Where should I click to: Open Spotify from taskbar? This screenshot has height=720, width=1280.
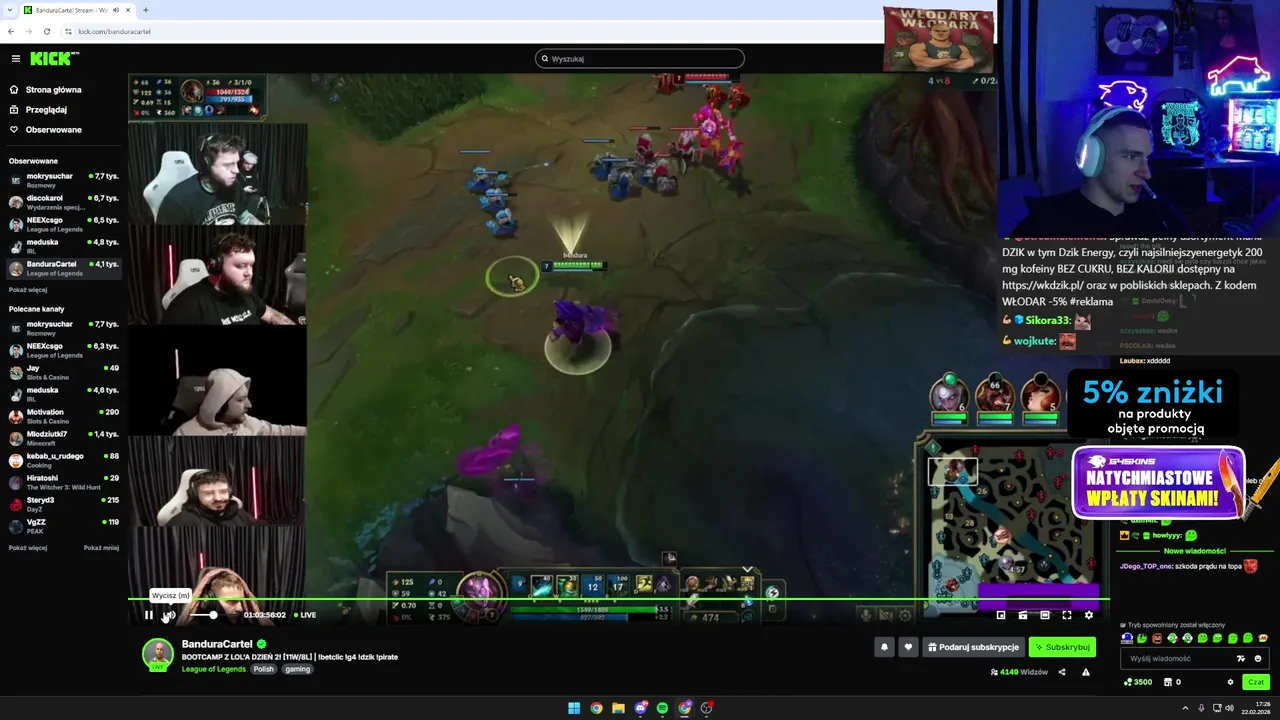[x=662, y=708]
